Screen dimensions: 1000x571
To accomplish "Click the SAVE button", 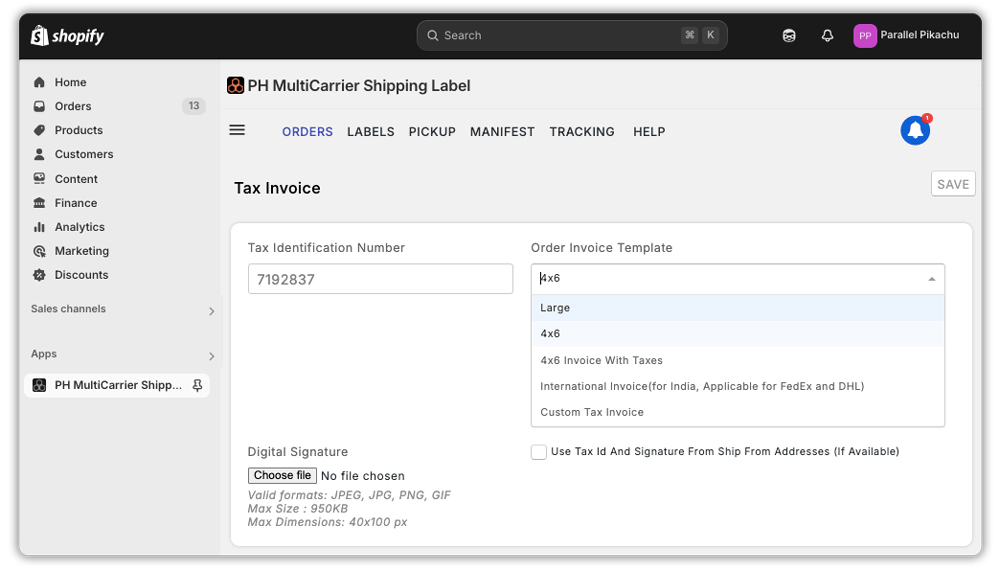I will 953,184.
